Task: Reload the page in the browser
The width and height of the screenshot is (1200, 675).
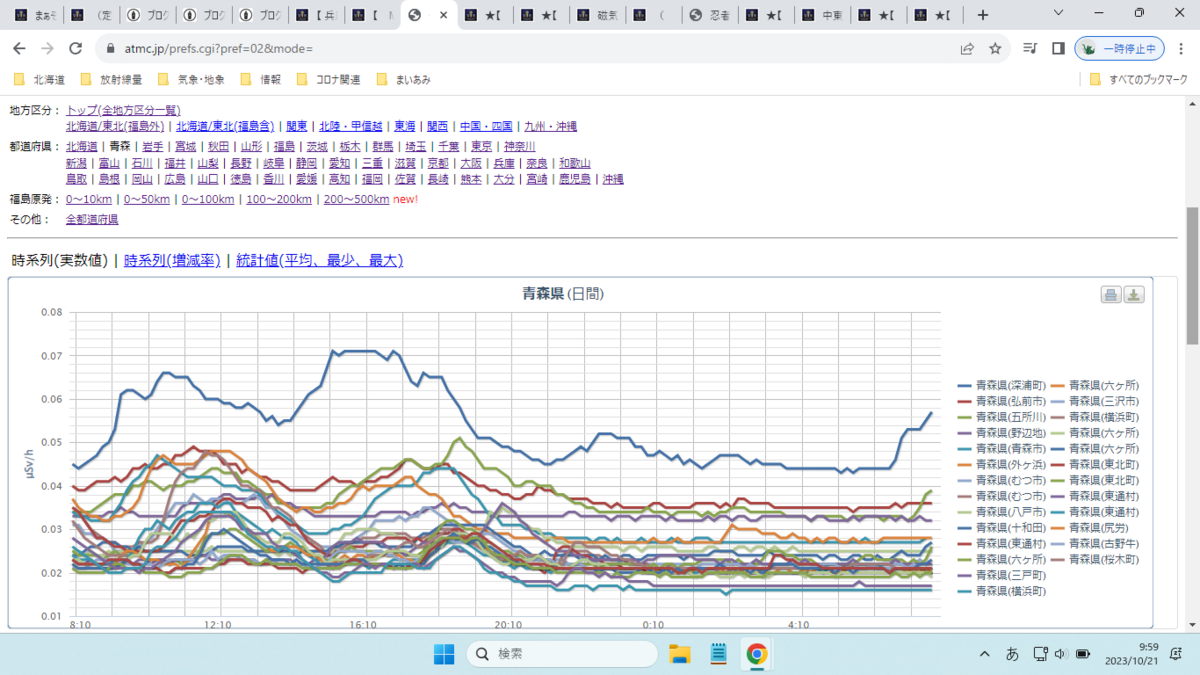Action: pos(75,48)
